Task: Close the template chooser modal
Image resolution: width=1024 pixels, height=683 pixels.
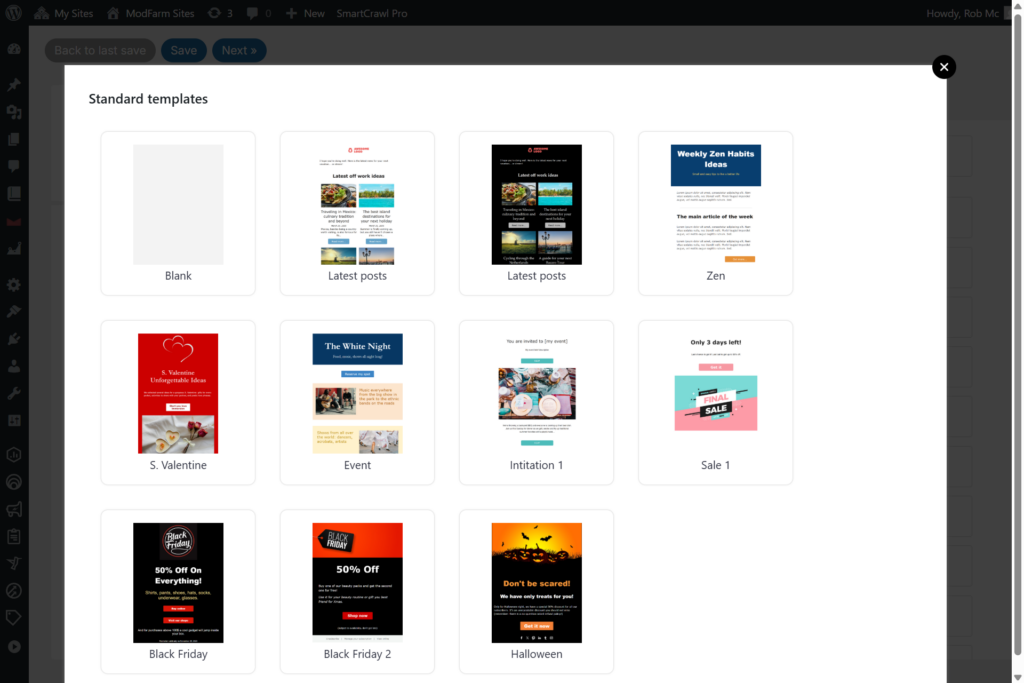Action: [944, 67]
